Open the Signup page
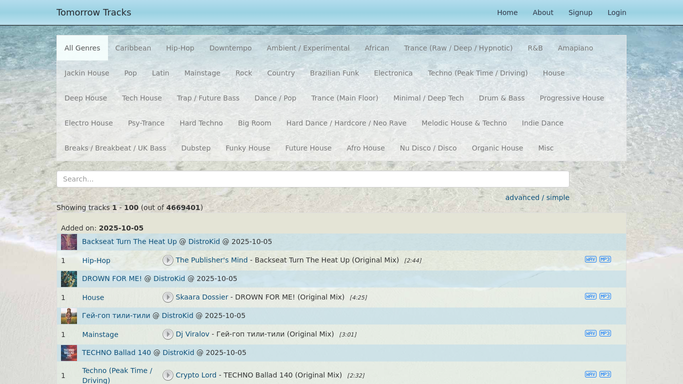 point(580,13)
